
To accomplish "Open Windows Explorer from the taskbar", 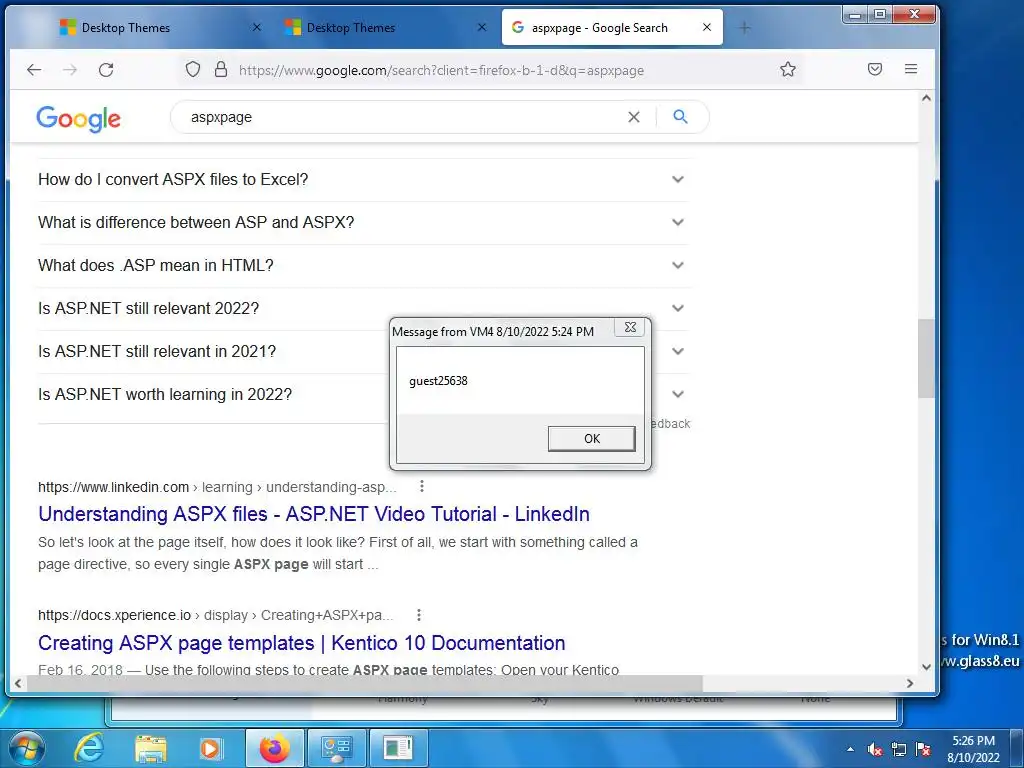I will click(151, 748).
